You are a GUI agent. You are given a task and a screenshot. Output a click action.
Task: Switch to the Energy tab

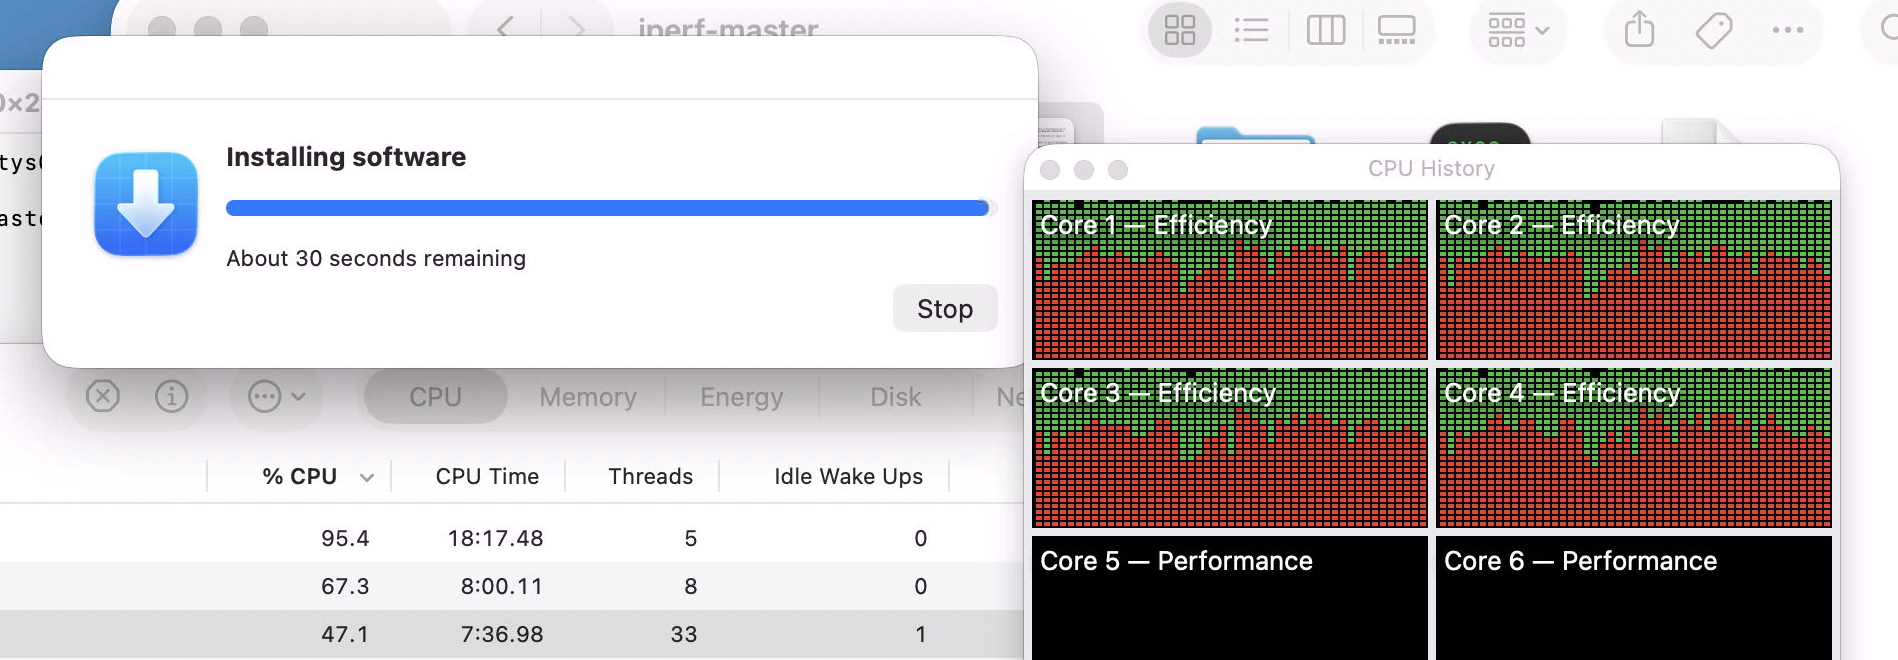[x=742, y=397]
